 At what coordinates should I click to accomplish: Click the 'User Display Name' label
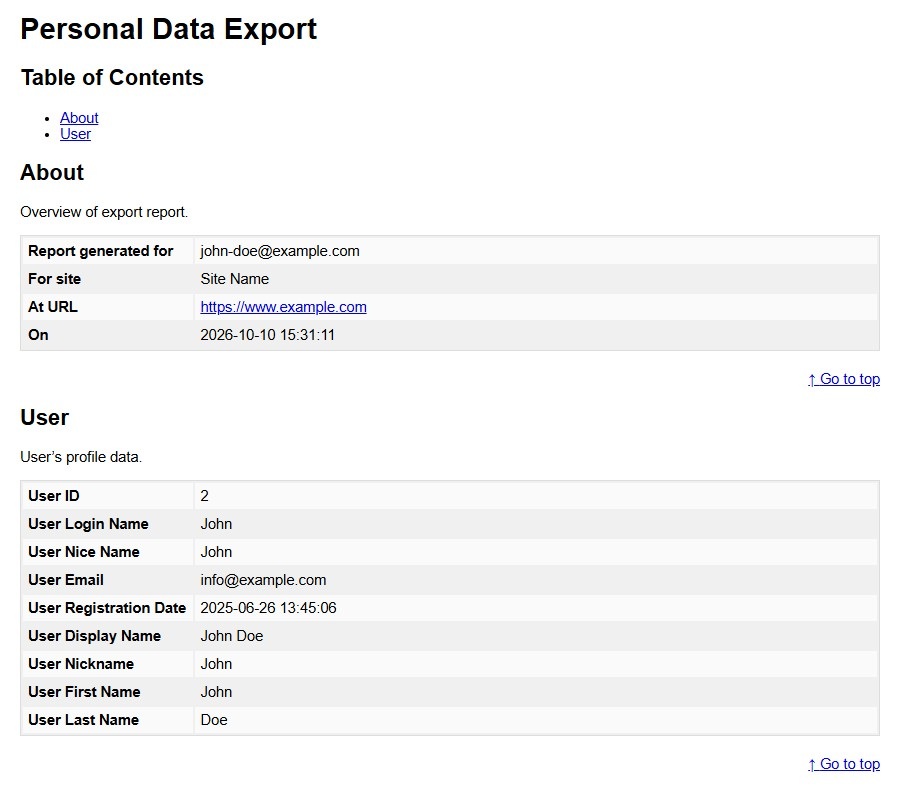click(x=95, y=636)
